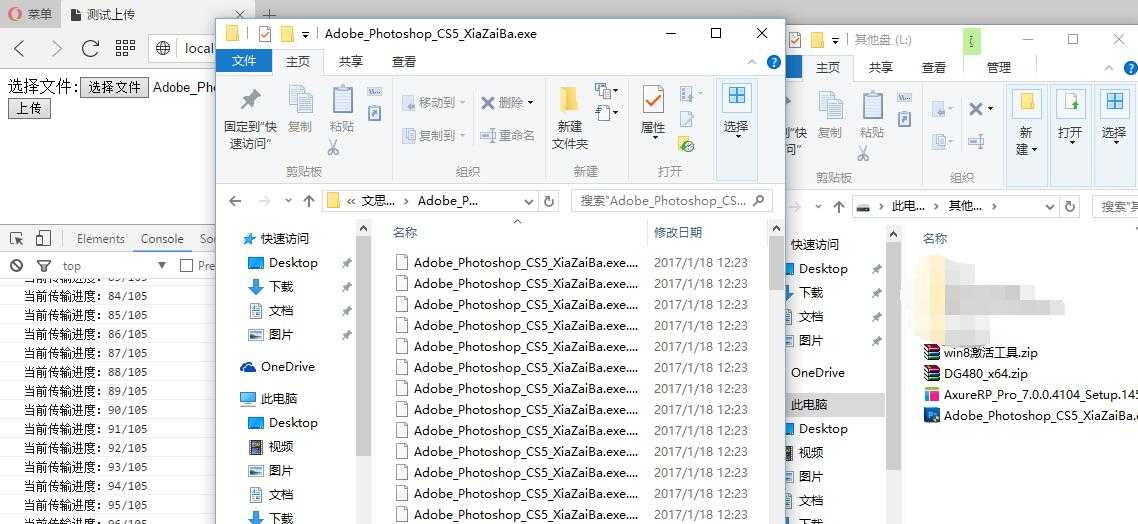Clear the DevTools console with the ban icon
This screenshot has height=524, width=1138.
[x=16, y=266]
